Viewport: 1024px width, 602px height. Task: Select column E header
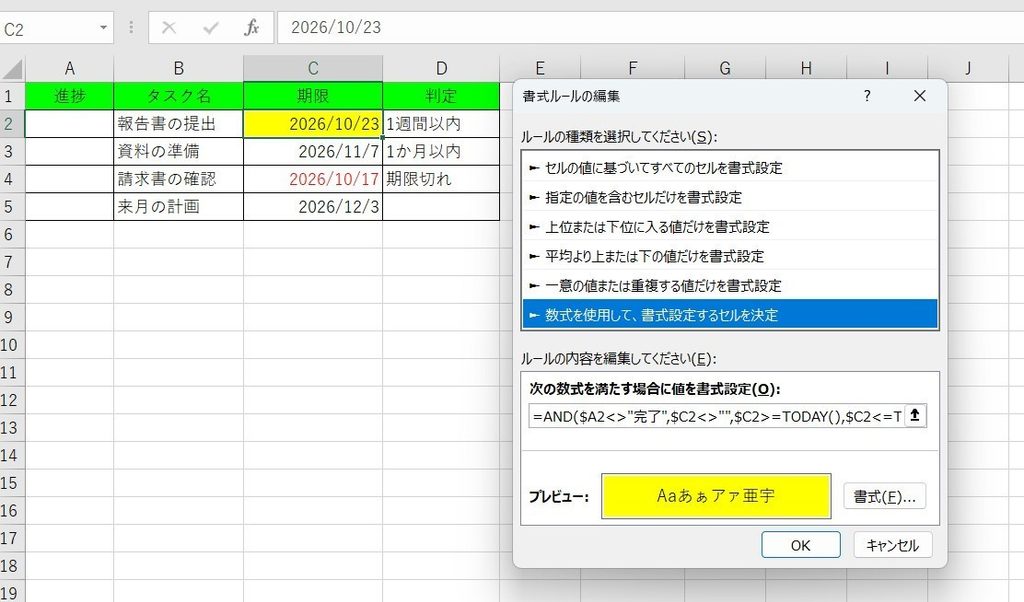click(x=540, y=69)
